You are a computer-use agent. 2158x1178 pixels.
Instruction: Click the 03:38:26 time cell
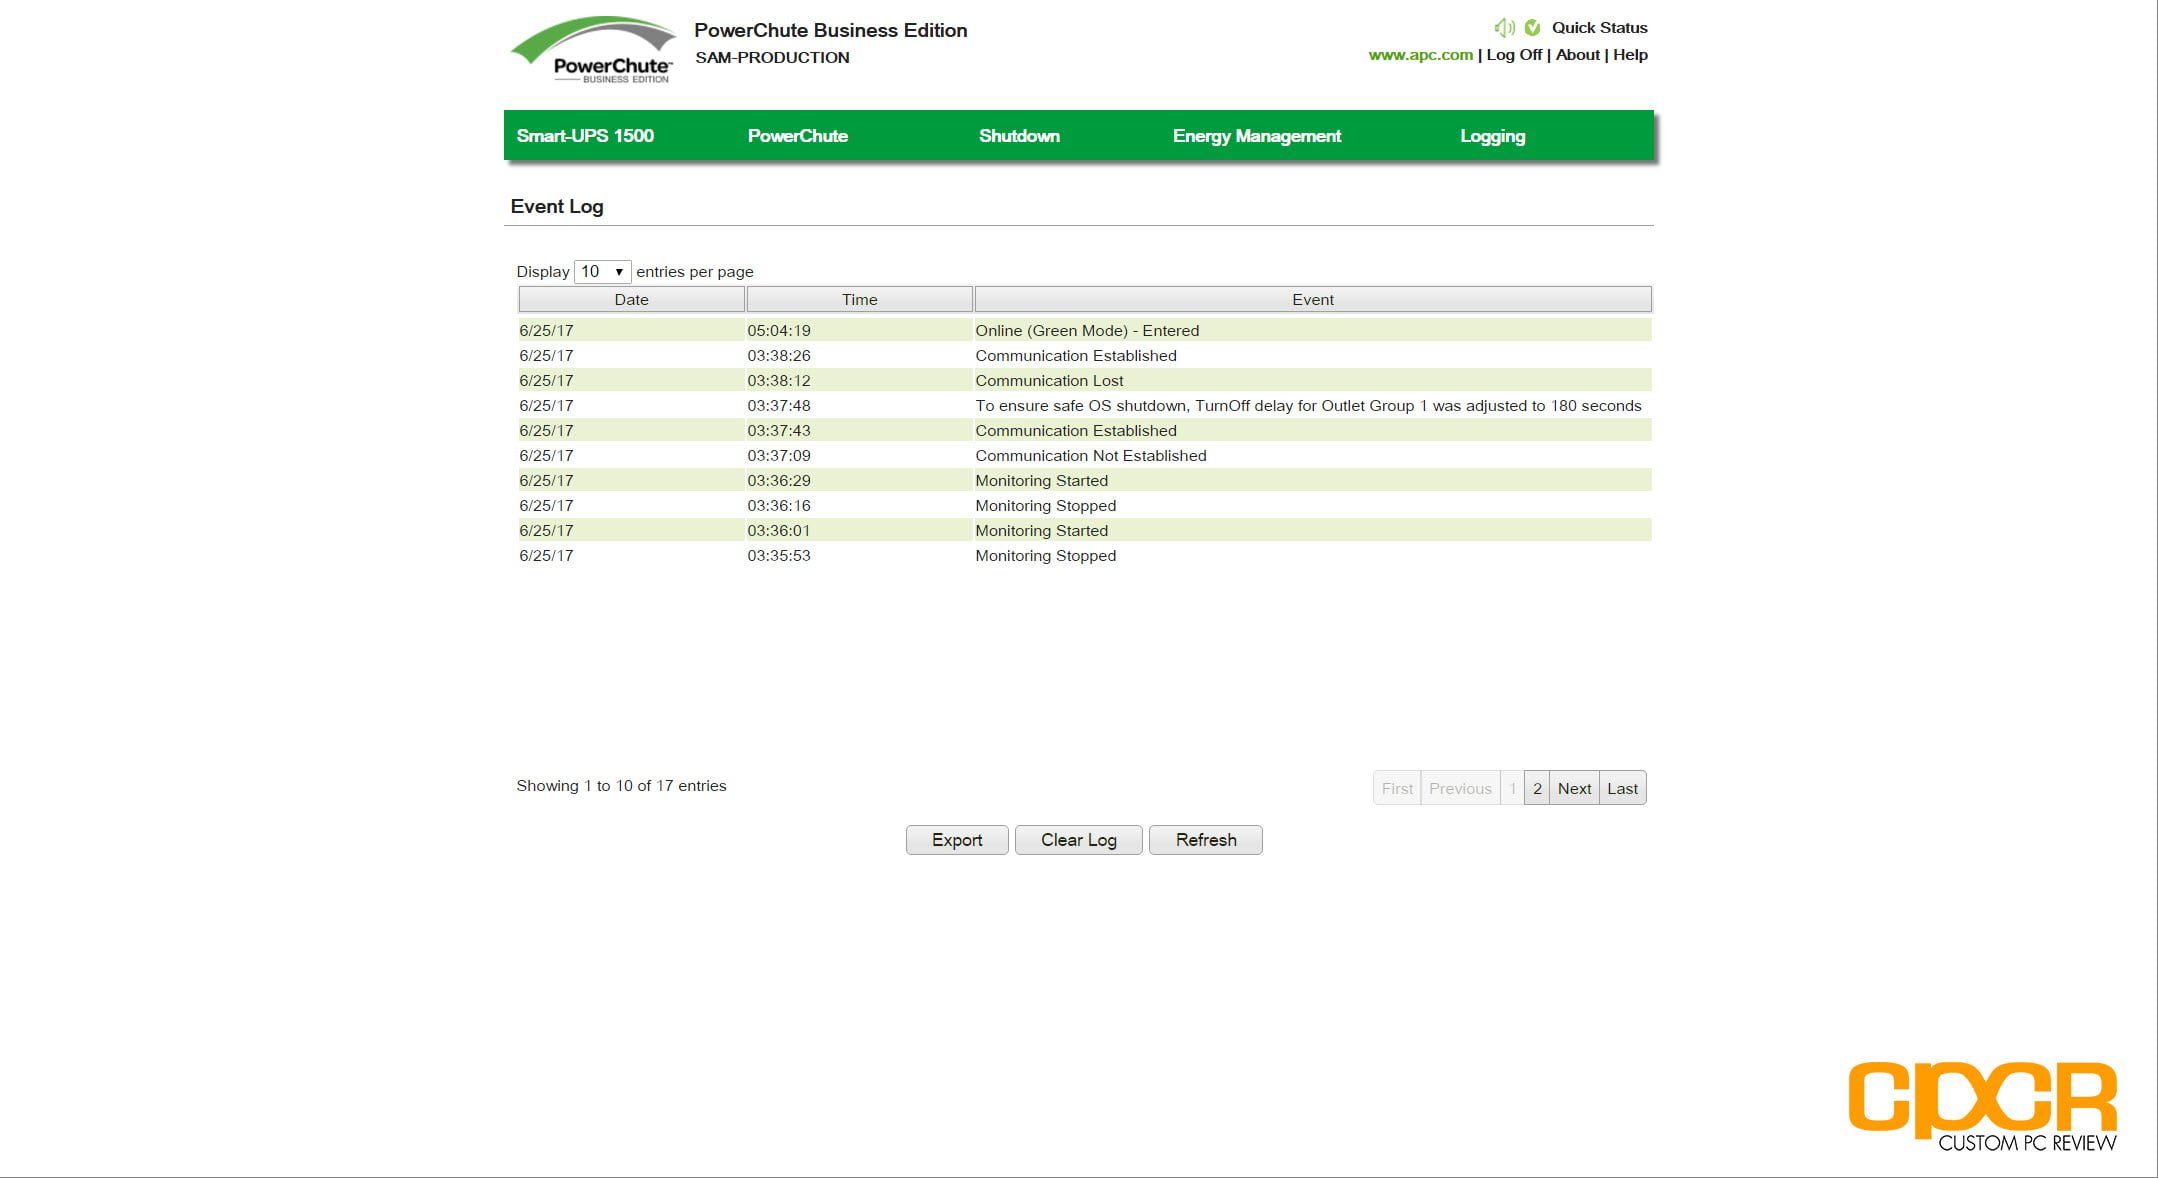(779, 356)
